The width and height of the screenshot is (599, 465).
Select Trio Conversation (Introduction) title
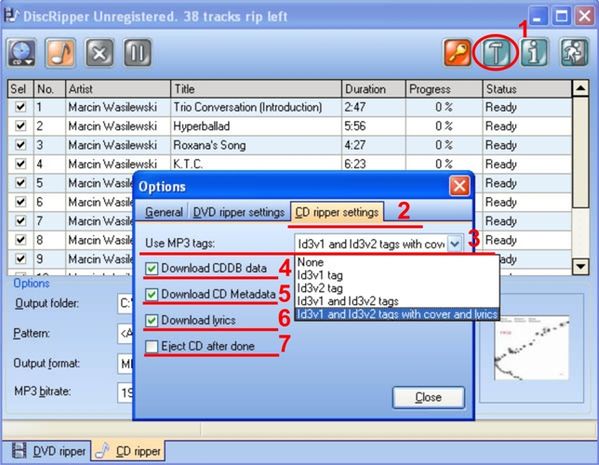[248, 107]
